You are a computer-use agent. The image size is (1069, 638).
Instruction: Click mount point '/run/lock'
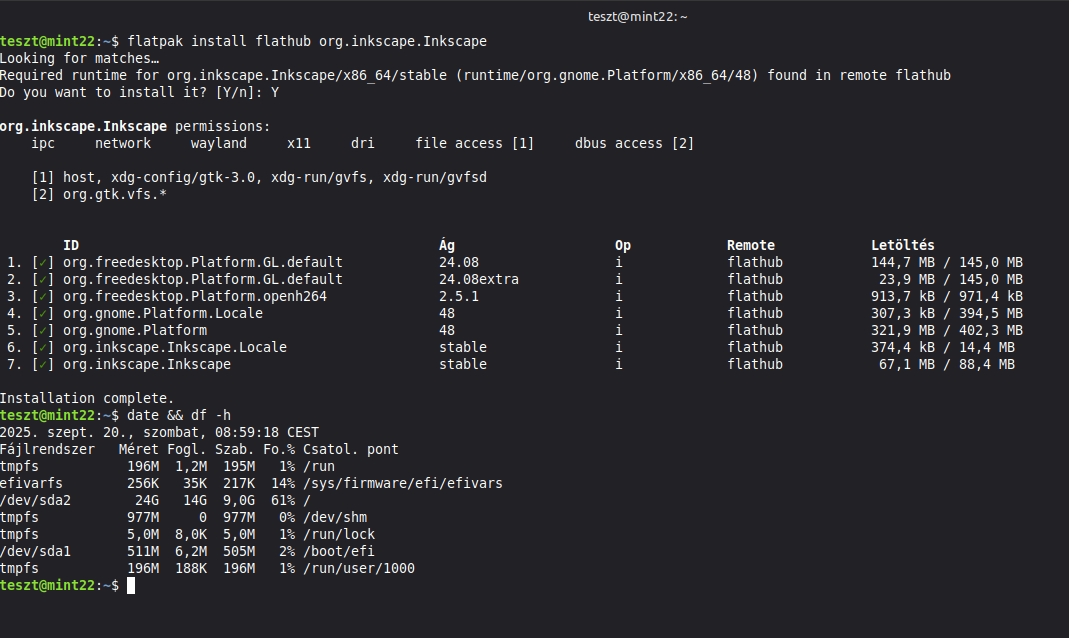[x=339, y=534]
